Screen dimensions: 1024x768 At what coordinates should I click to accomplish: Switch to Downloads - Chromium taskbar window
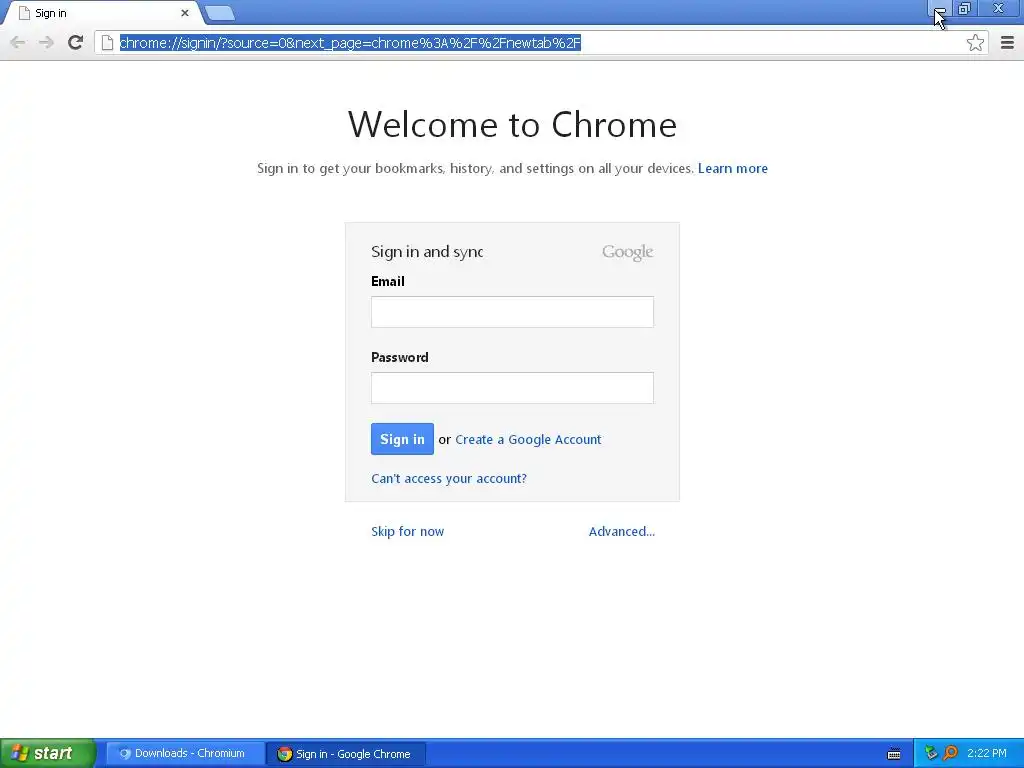pyautogui.click(x=185, y=754)
